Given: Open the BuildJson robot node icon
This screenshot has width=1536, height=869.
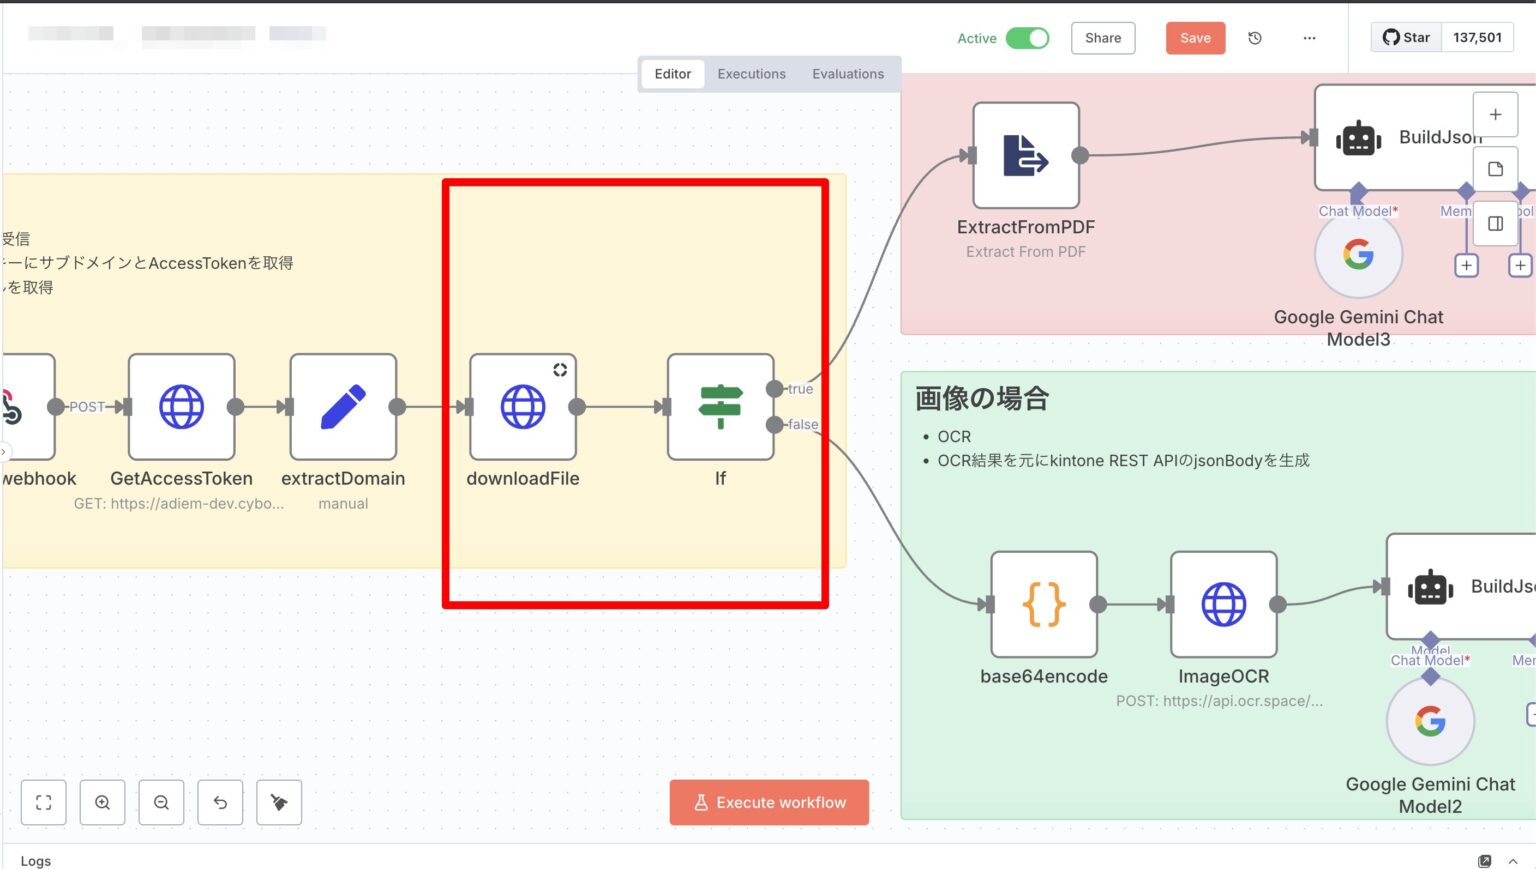Looking at the screenshot, I should point(1358,138).
